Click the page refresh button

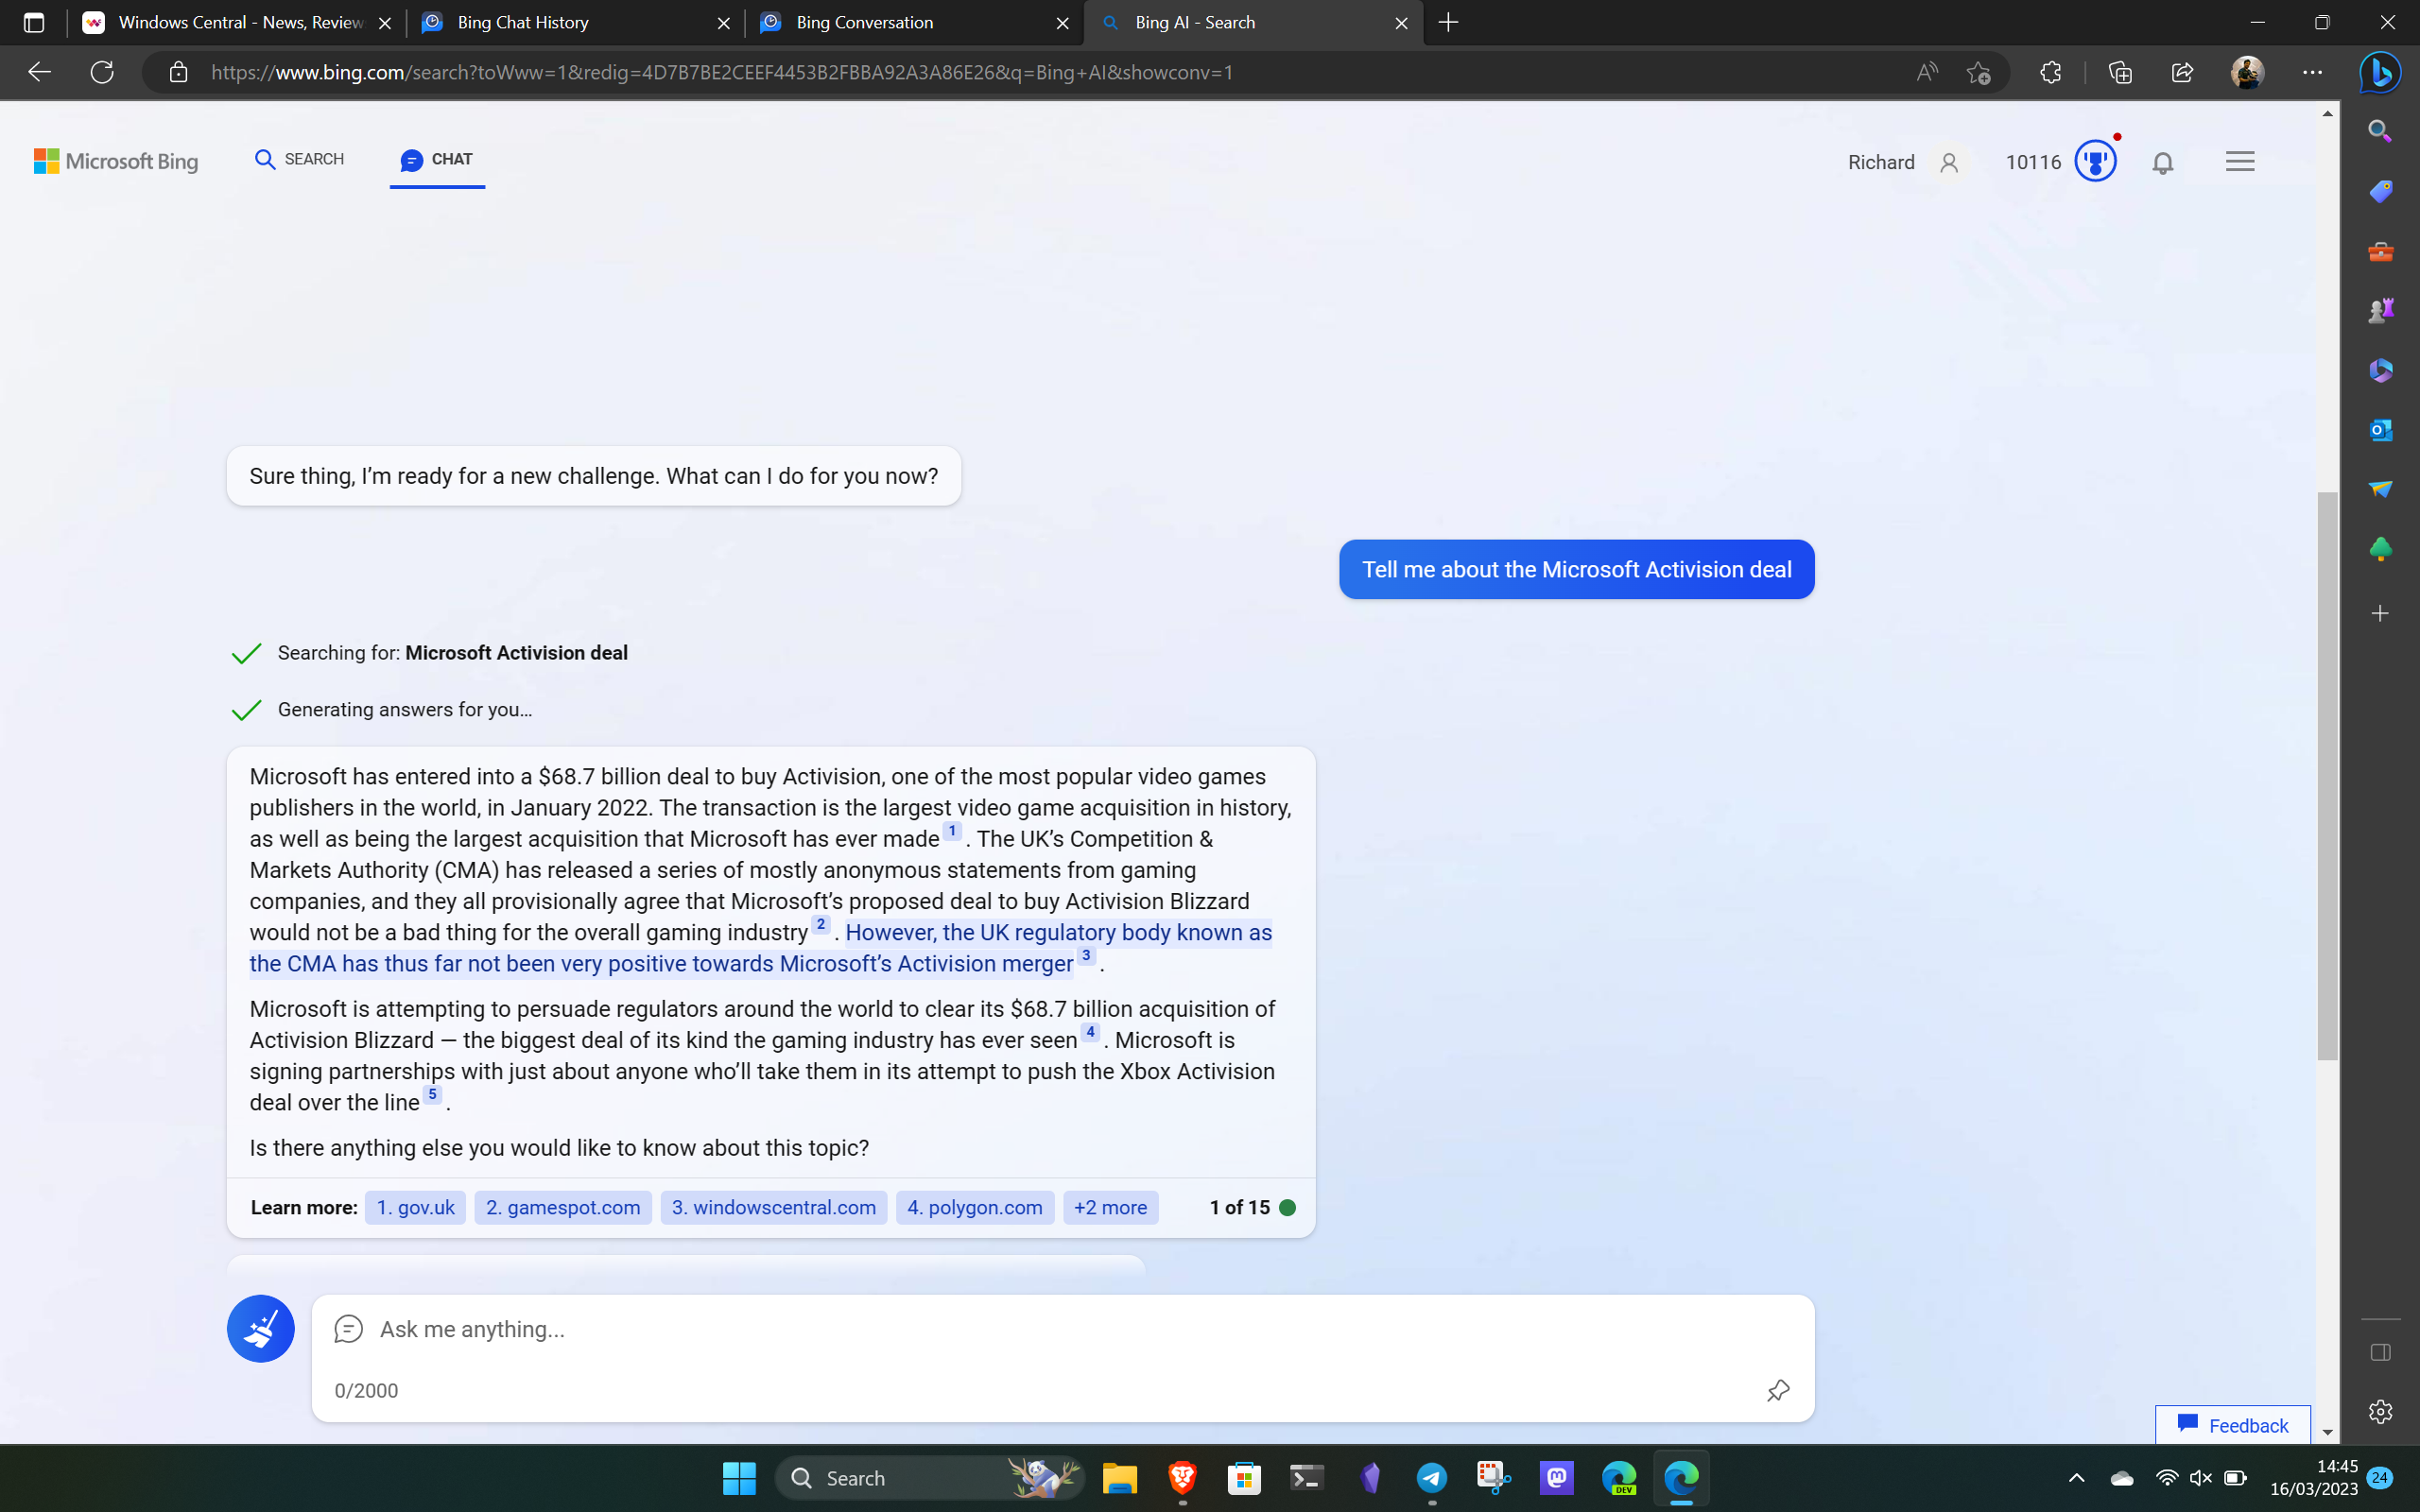[103, 72]
